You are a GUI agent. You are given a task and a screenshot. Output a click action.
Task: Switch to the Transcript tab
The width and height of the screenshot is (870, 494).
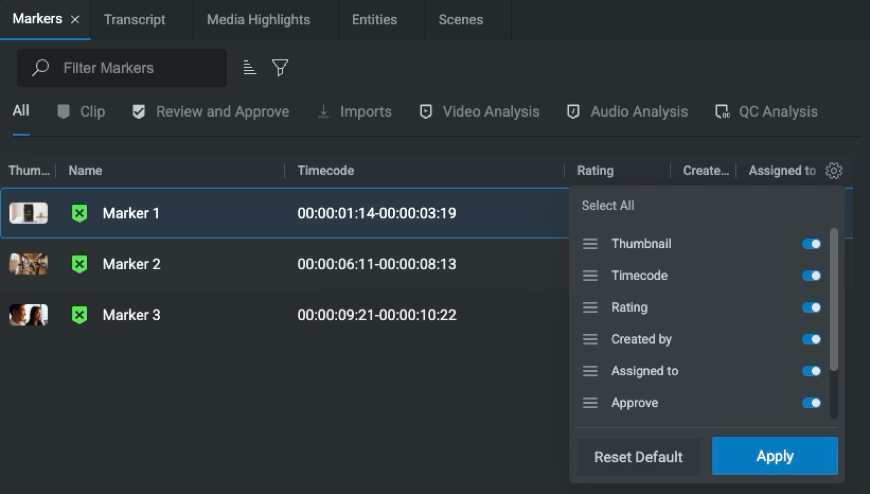point(134,19)
